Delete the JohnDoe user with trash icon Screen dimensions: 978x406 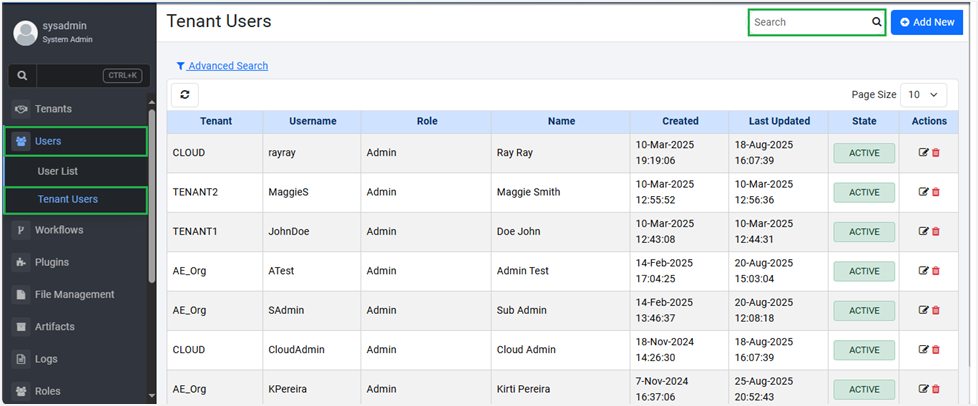(936, 232)
